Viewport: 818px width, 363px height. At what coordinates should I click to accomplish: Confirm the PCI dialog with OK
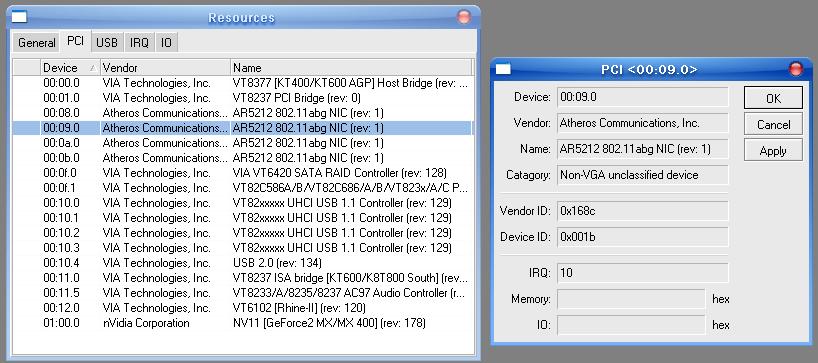click(x=773, y=98)
